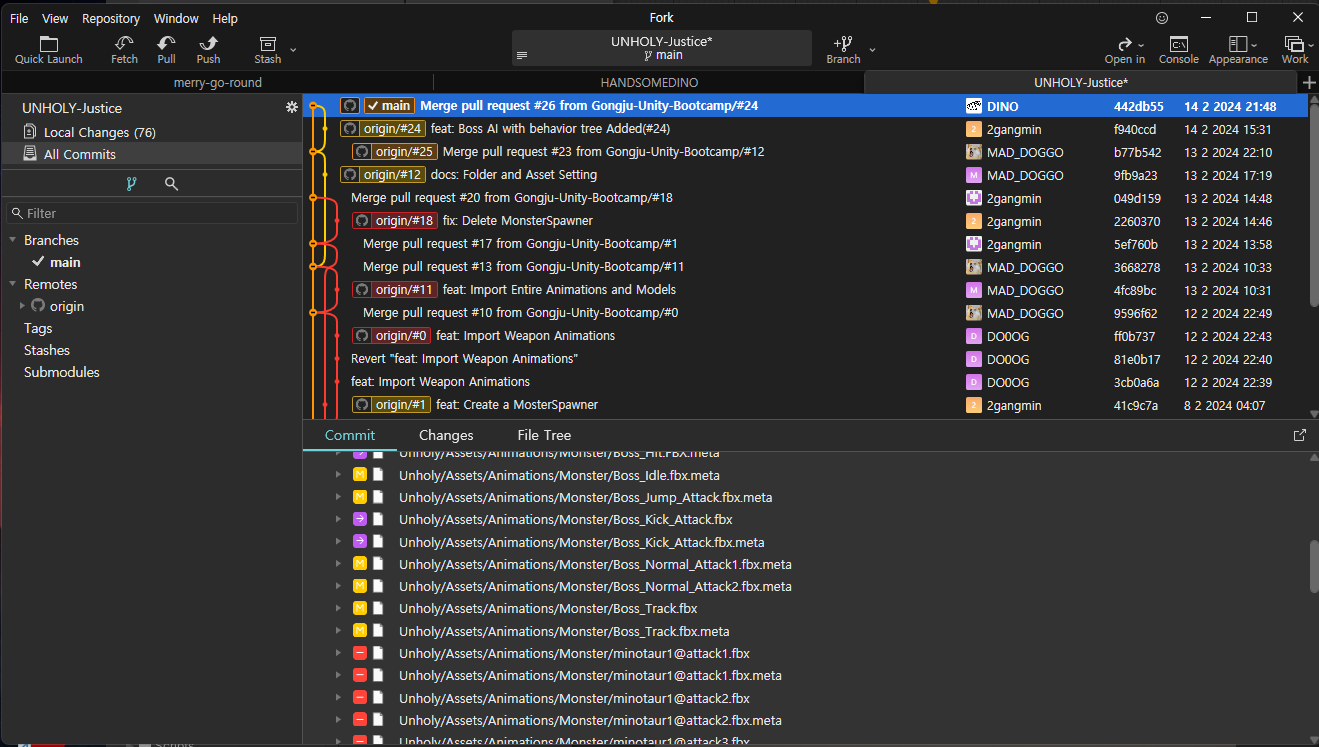The image size is (1319, 747).
Task: Expand the Boss_Idle.fbx.meta file diff
Action: point(338,475)
